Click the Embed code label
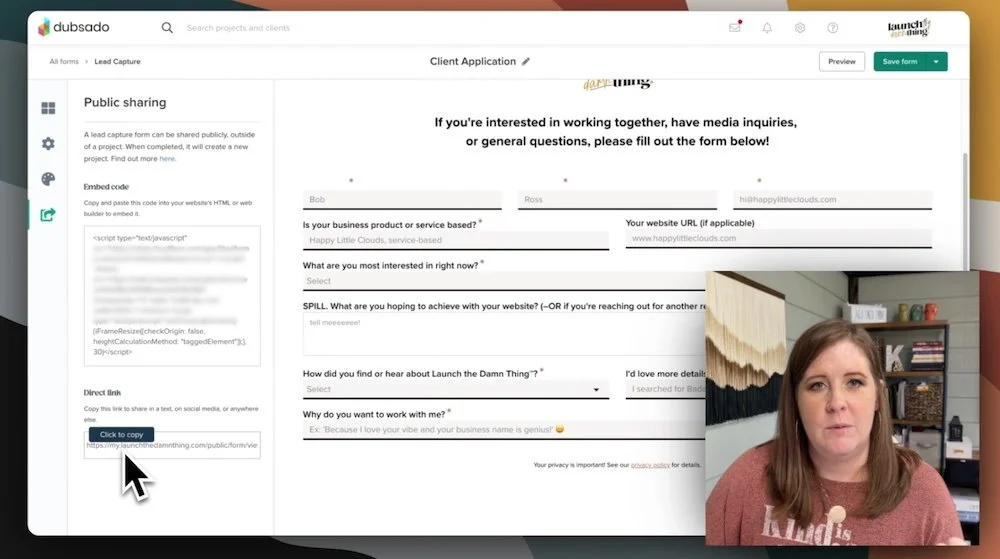Screen dimensions: 1000x559 (106, 187)
